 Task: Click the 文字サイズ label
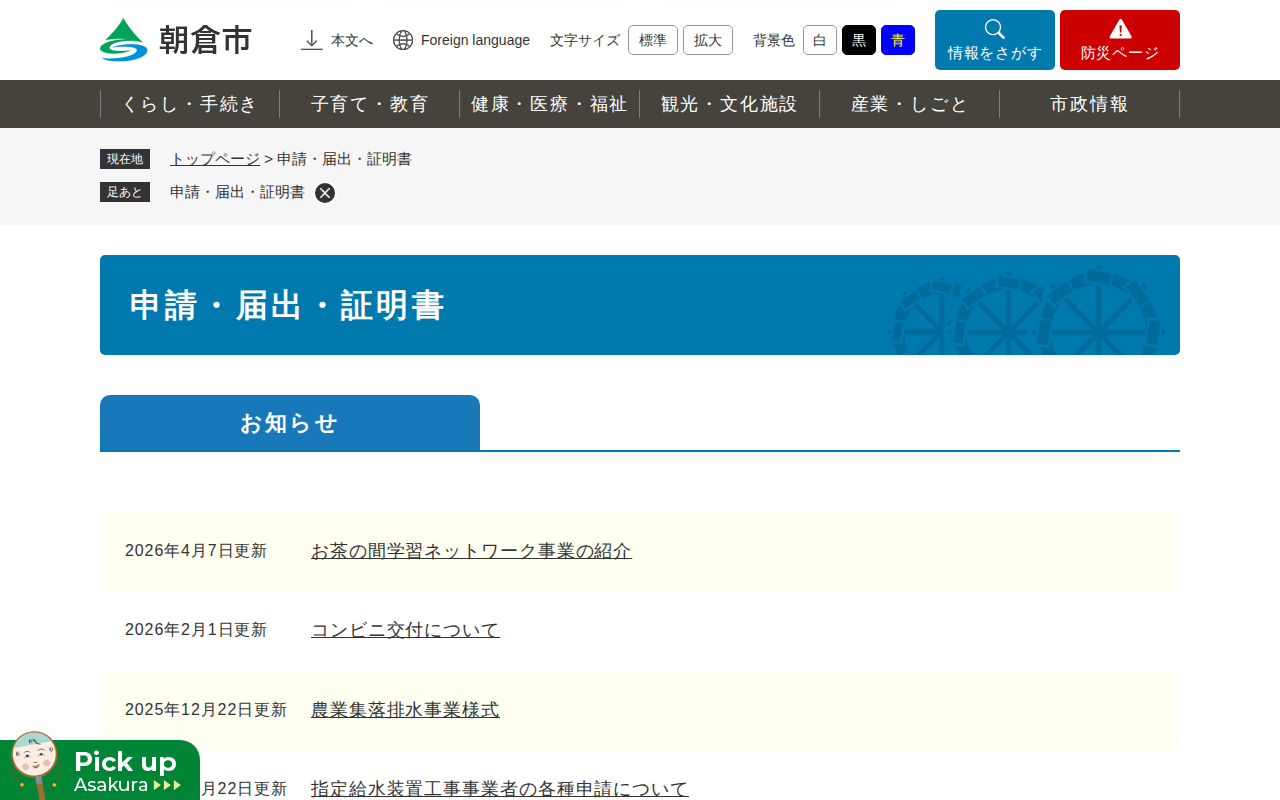click(585, 40)
